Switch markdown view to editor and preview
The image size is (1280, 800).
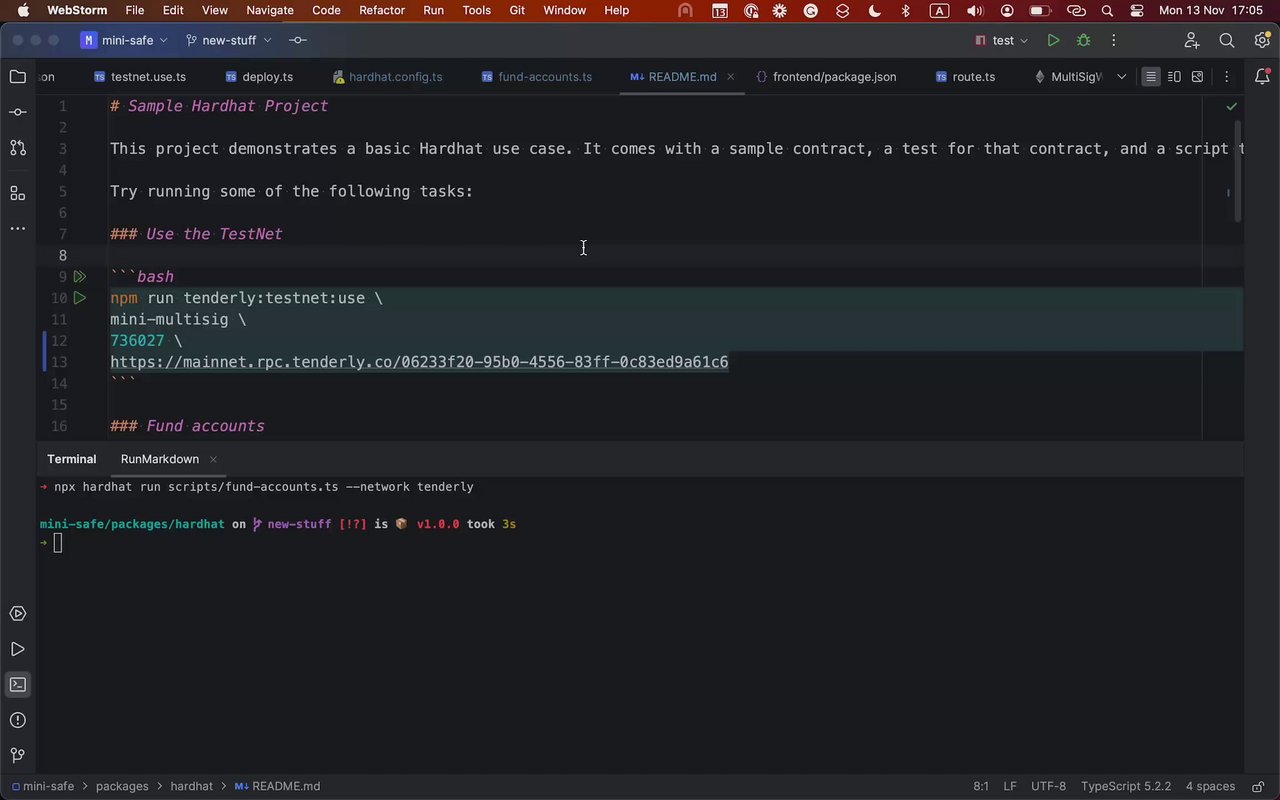pos(1174,77)
